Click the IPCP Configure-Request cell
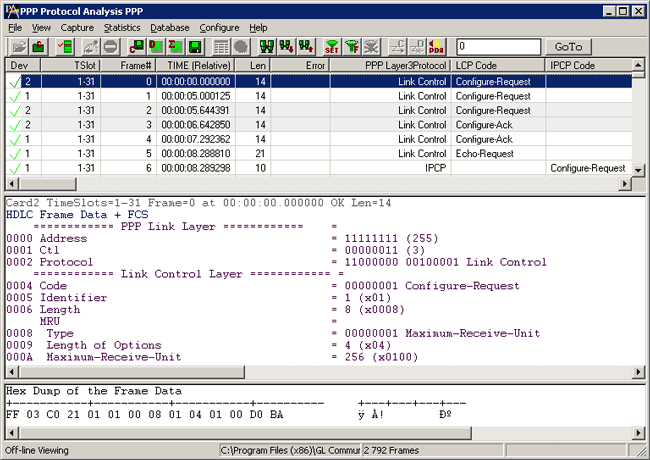 pos(588,168)
